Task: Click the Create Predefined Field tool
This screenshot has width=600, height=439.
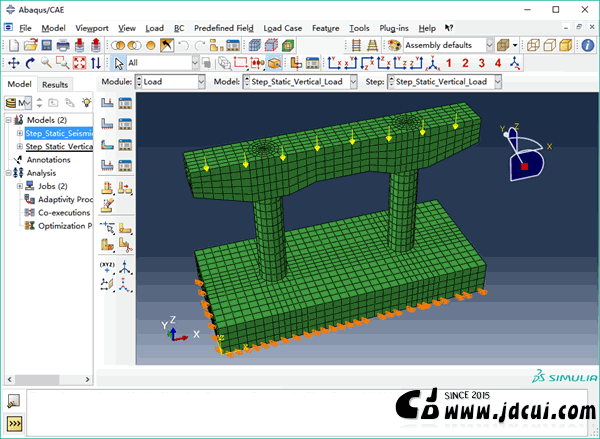Action: point(107,145)
